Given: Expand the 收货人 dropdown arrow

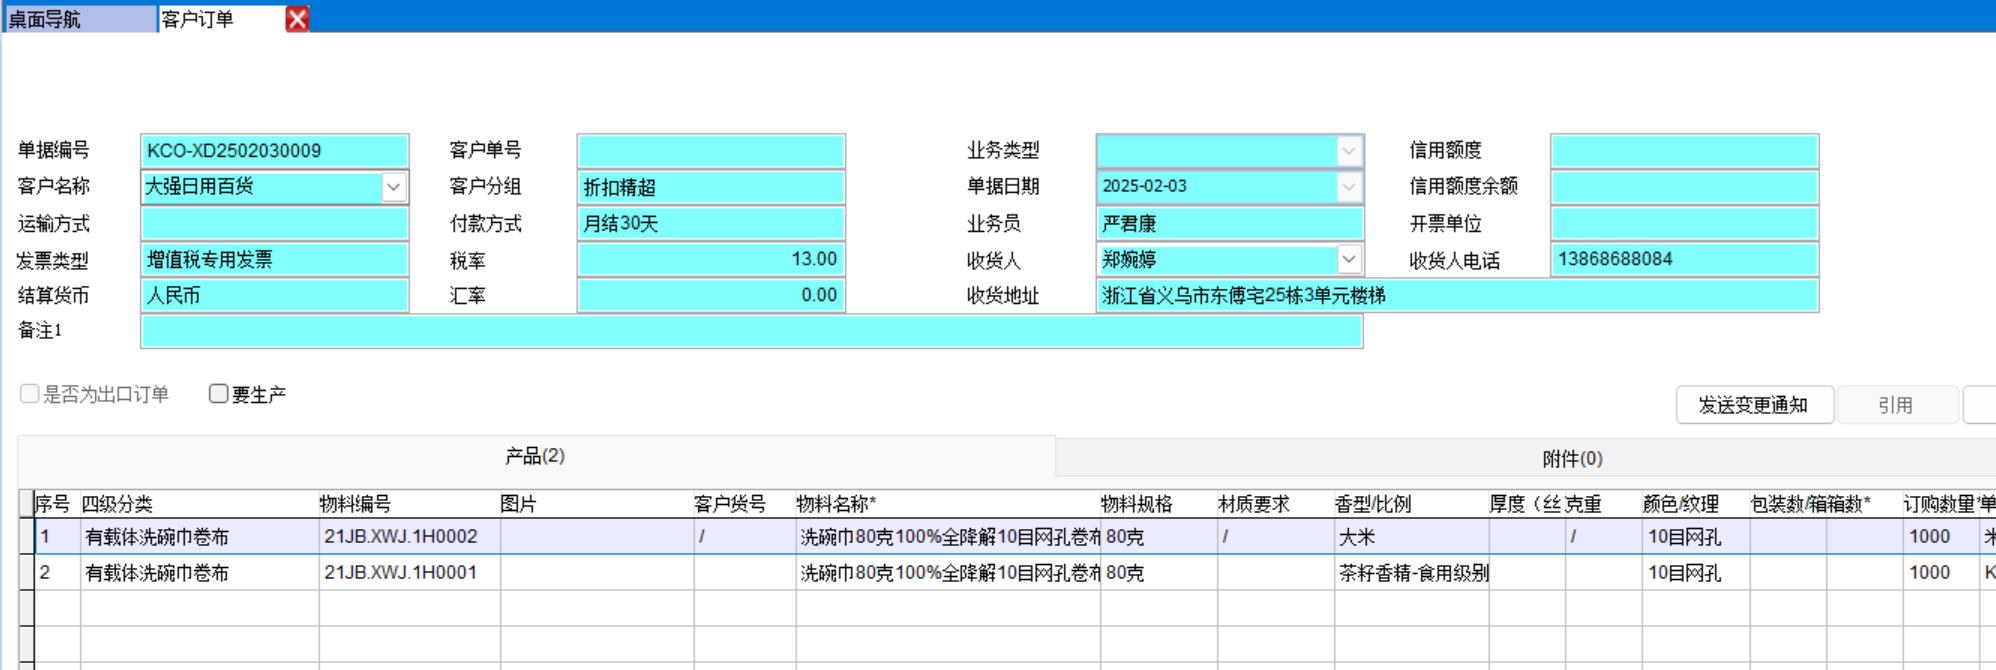Looking at the screenshot, I should tap(1348, 259).
